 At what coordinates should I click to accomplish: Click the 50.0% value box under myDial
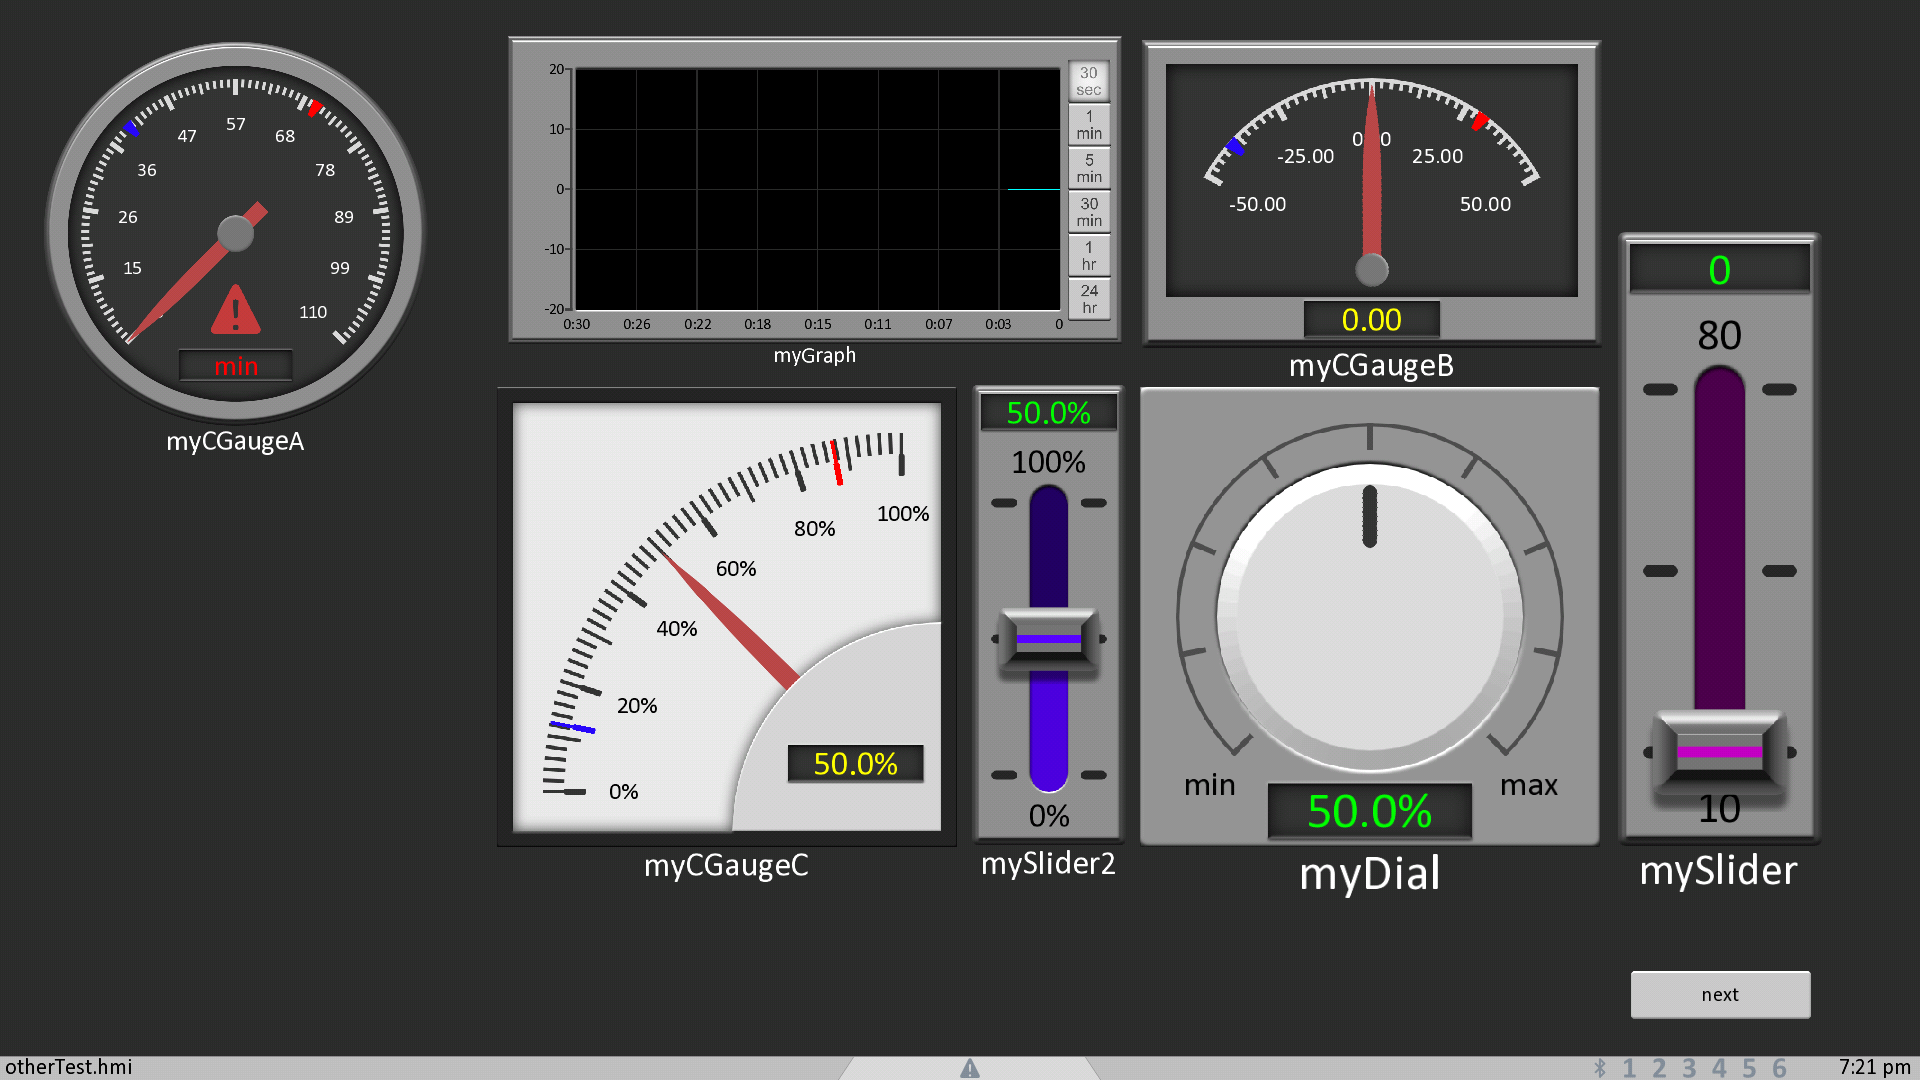[x=1369, y=811]
